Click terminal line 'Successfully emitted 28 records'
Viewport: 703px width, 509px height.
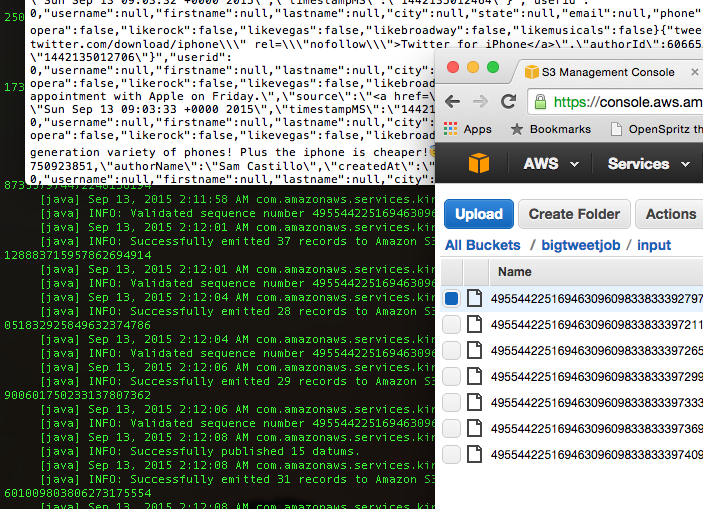click(238, 311)
